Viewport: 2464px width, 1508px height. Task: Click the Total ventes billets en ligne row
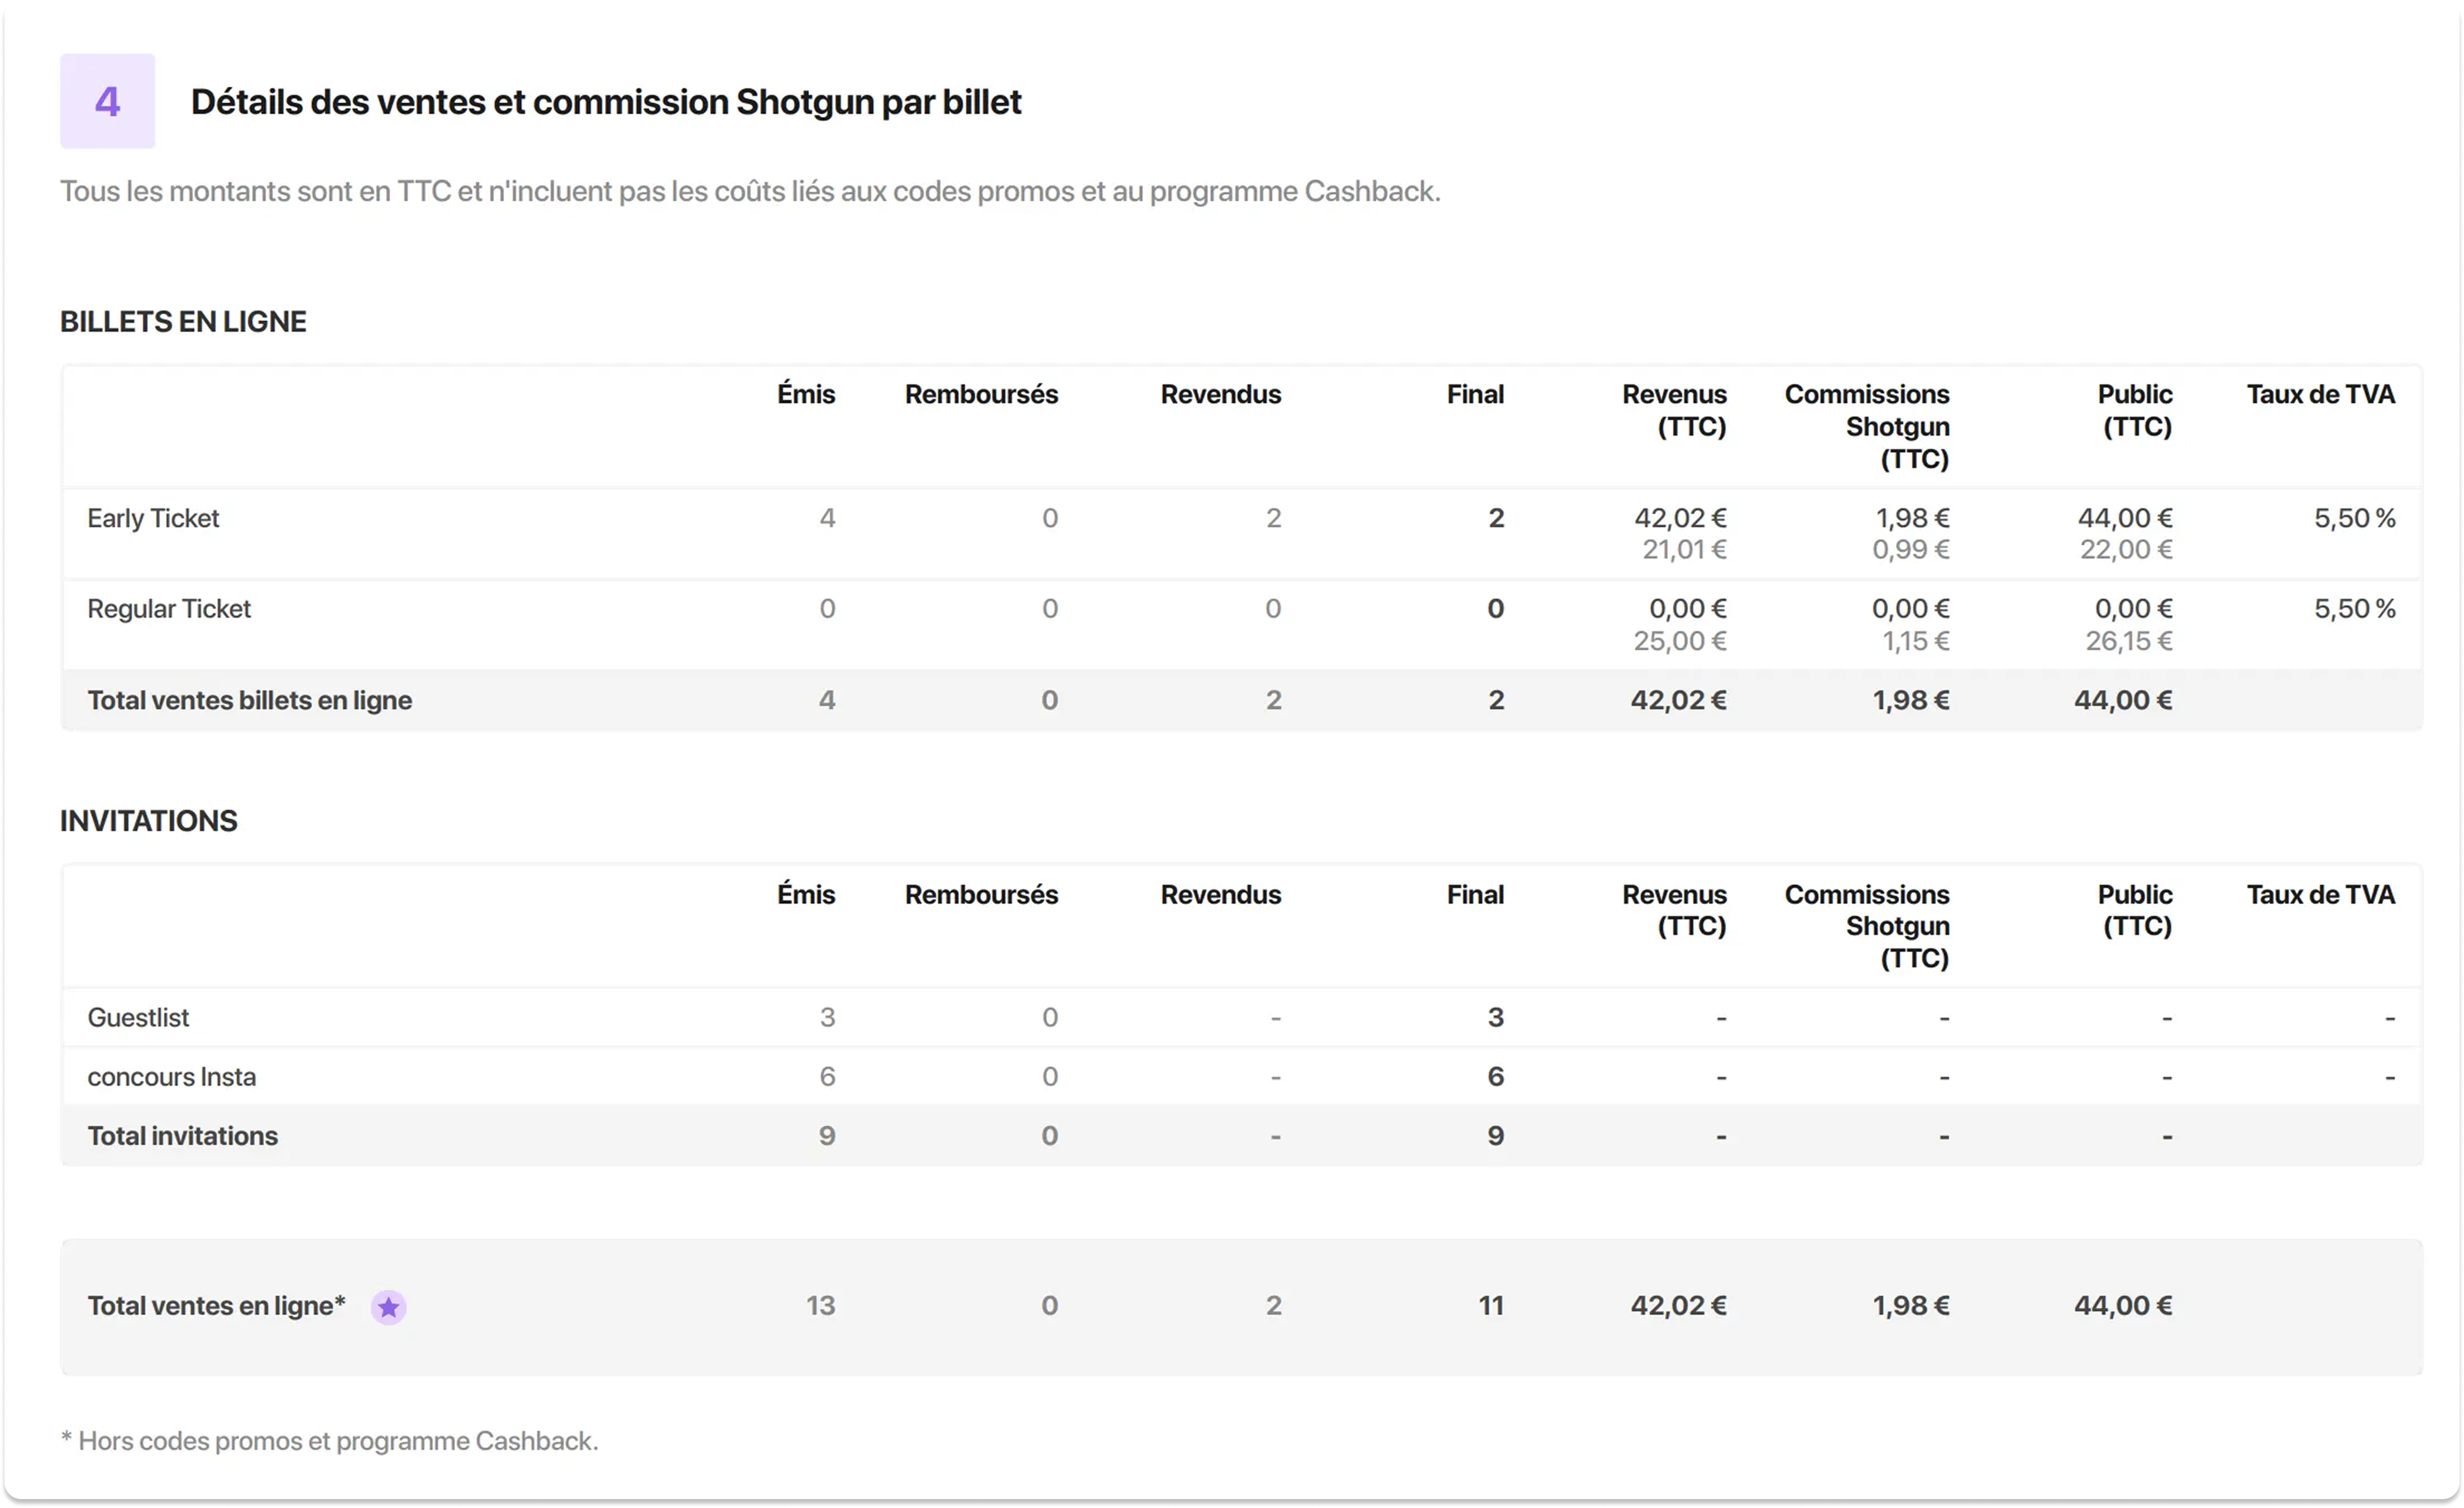pyautogui.click(x=1241, y=700)
